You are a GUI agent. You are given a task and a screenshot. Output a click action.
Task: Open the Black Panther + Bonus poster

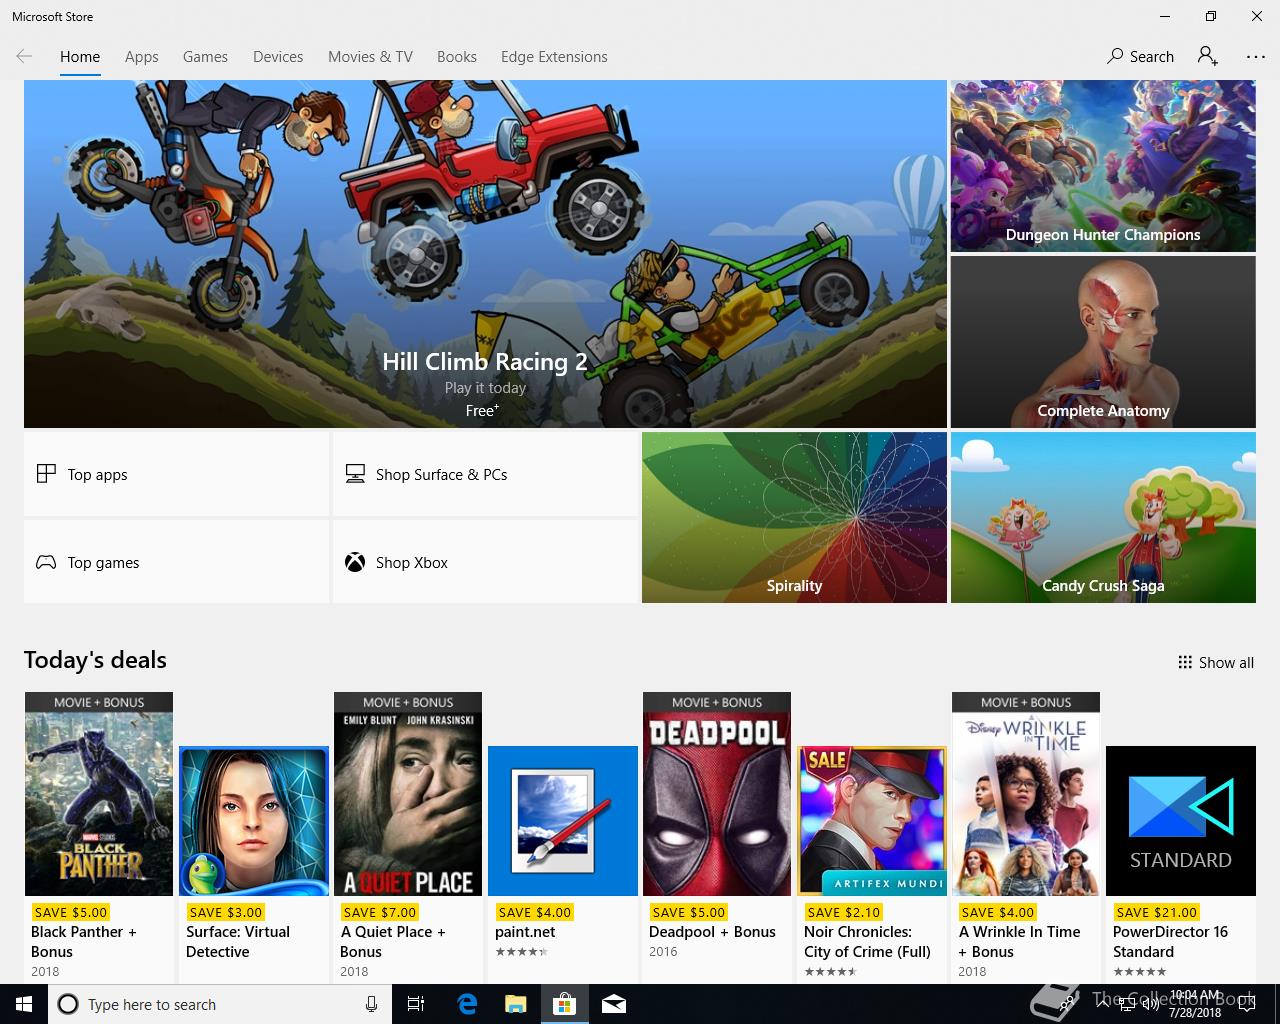[99, 794]
